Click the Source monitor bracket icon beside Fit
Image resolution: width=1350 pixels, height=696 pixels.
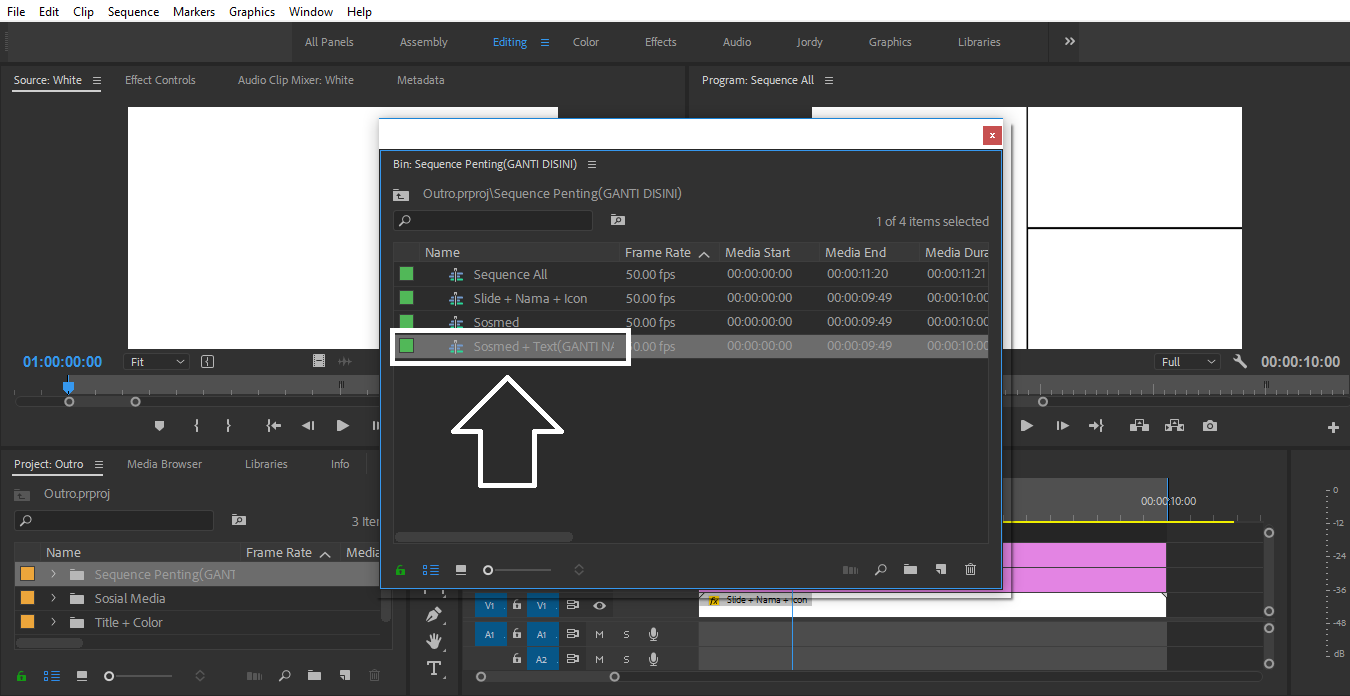click(x=207, y=361)
